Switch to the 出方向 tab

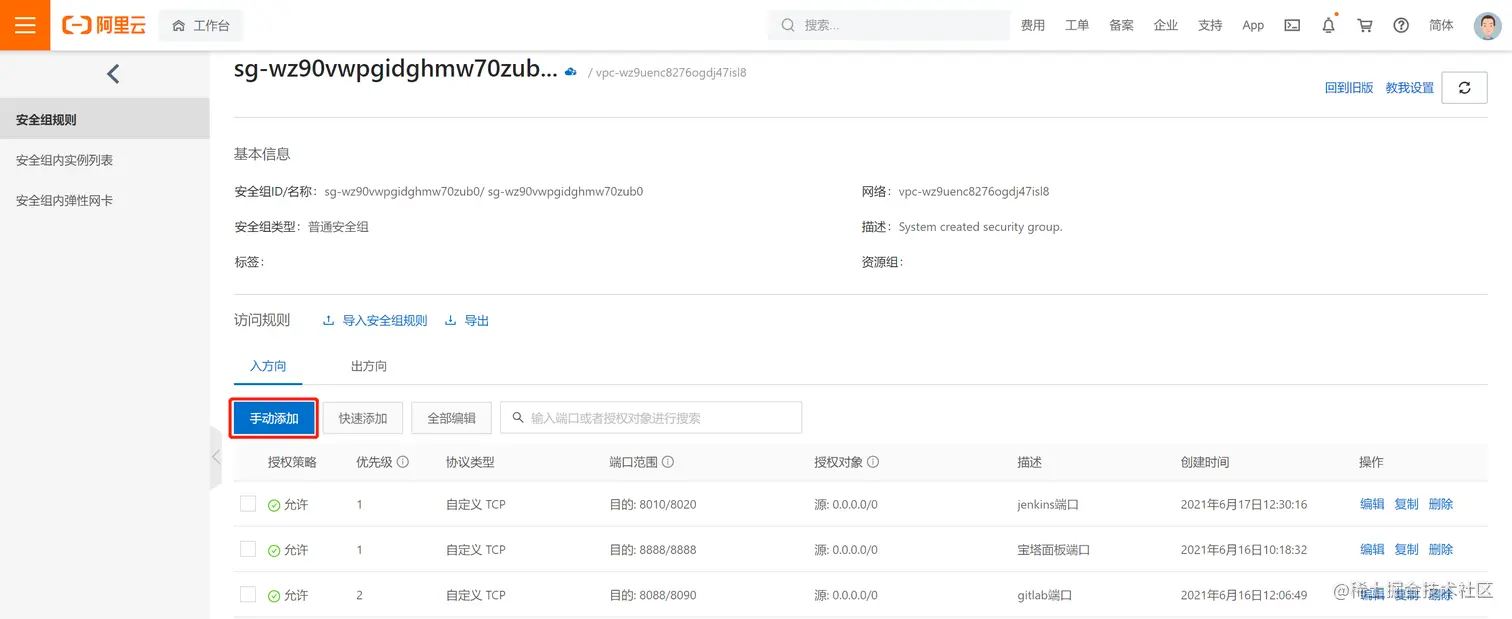369,366
